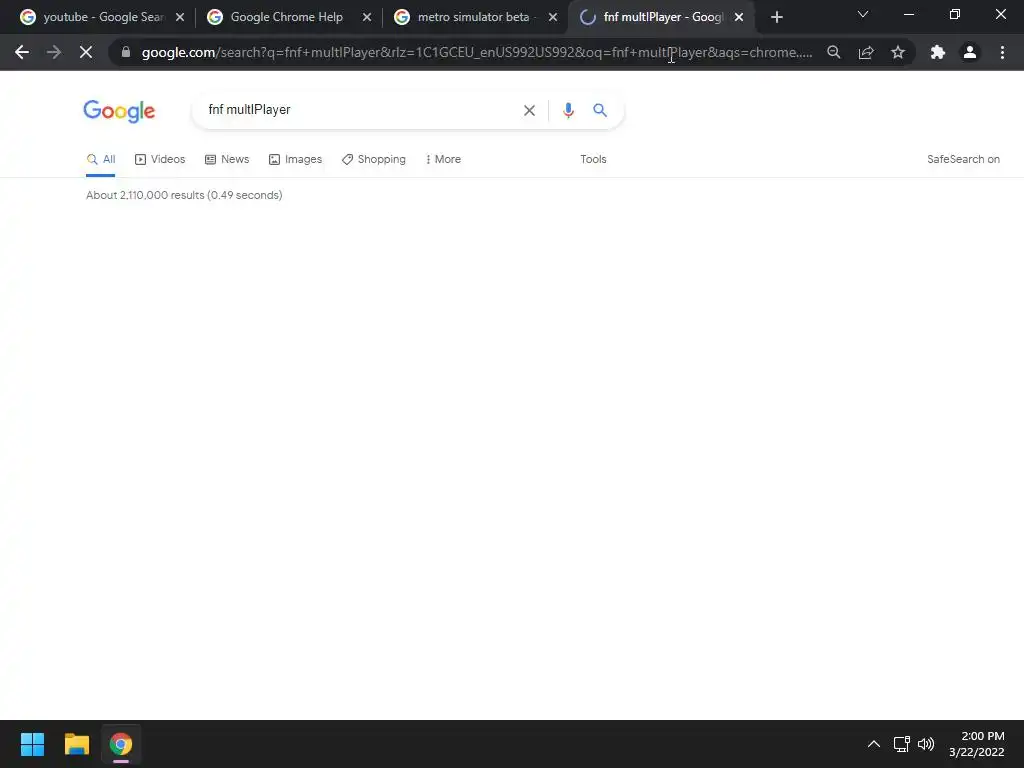Search by voice microphone

pyautogui.click(x=568, y=110)
